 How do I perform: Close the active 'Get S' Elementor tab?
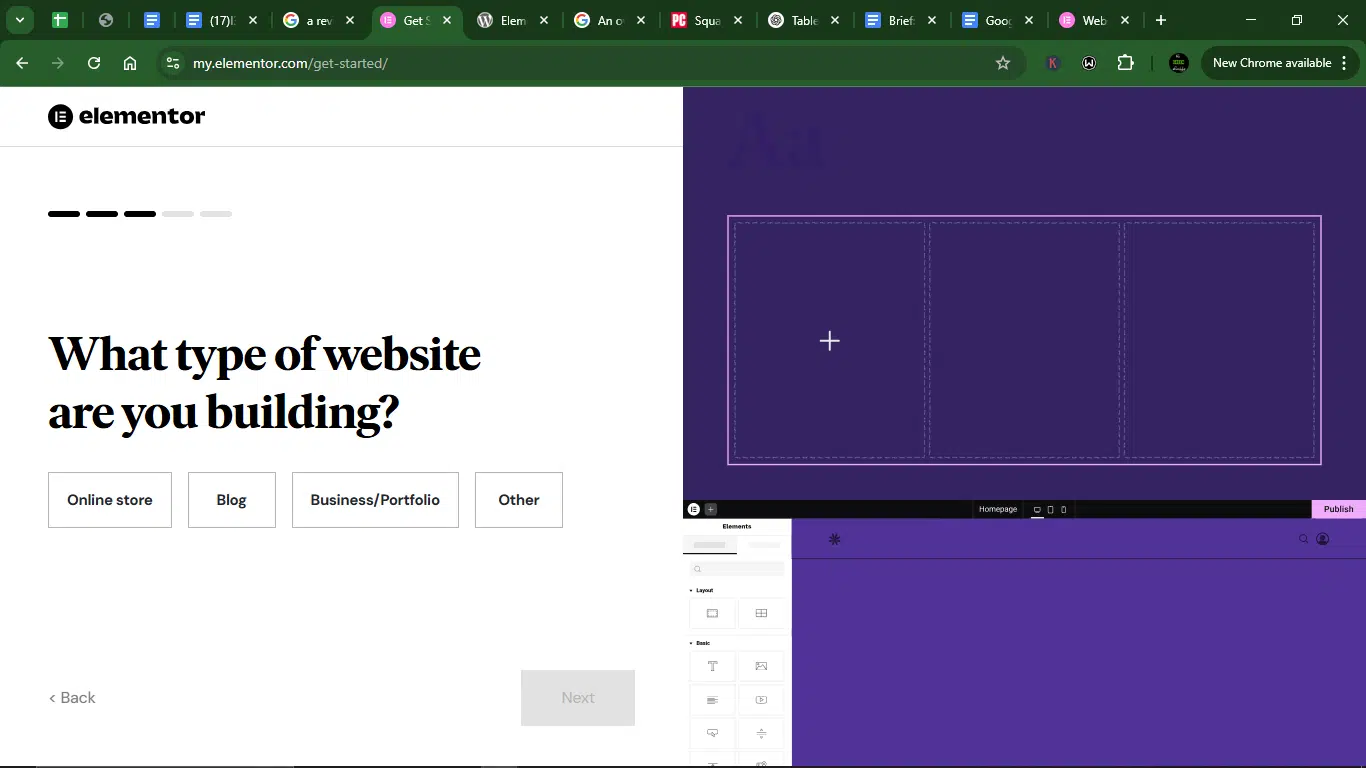(x=447, y=20)
